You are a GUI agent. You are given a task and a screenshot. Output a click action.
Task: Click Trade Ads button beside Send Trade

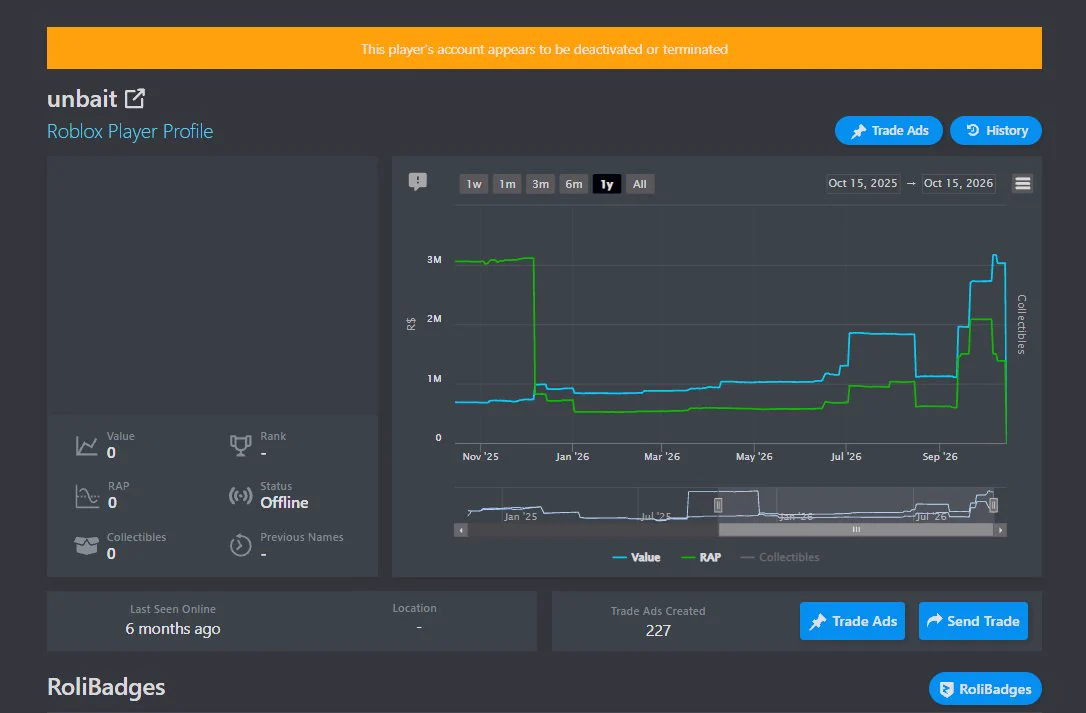pyautogui.click(x=853, y=621)
